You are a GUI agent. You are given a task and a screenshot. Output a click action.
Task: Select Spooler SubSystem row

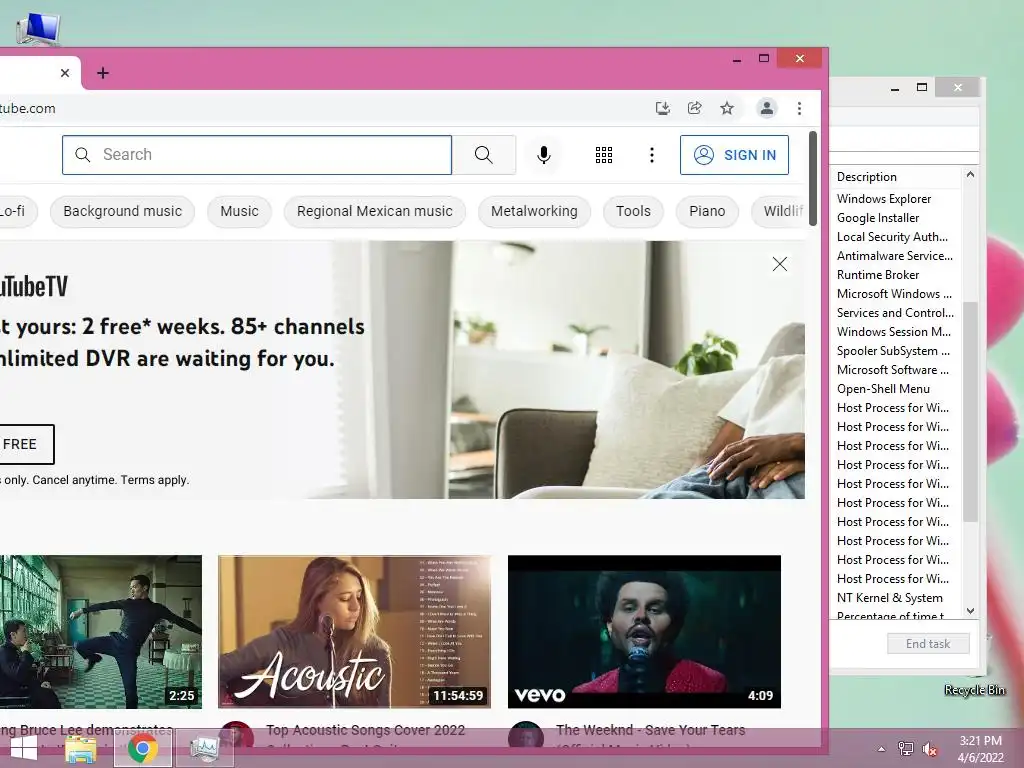pos(895,351)
